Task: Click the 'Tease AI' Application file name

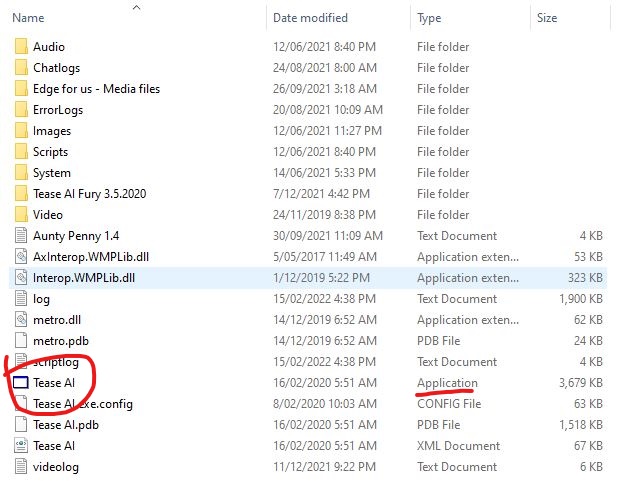Action: click(x=54, y=383)
